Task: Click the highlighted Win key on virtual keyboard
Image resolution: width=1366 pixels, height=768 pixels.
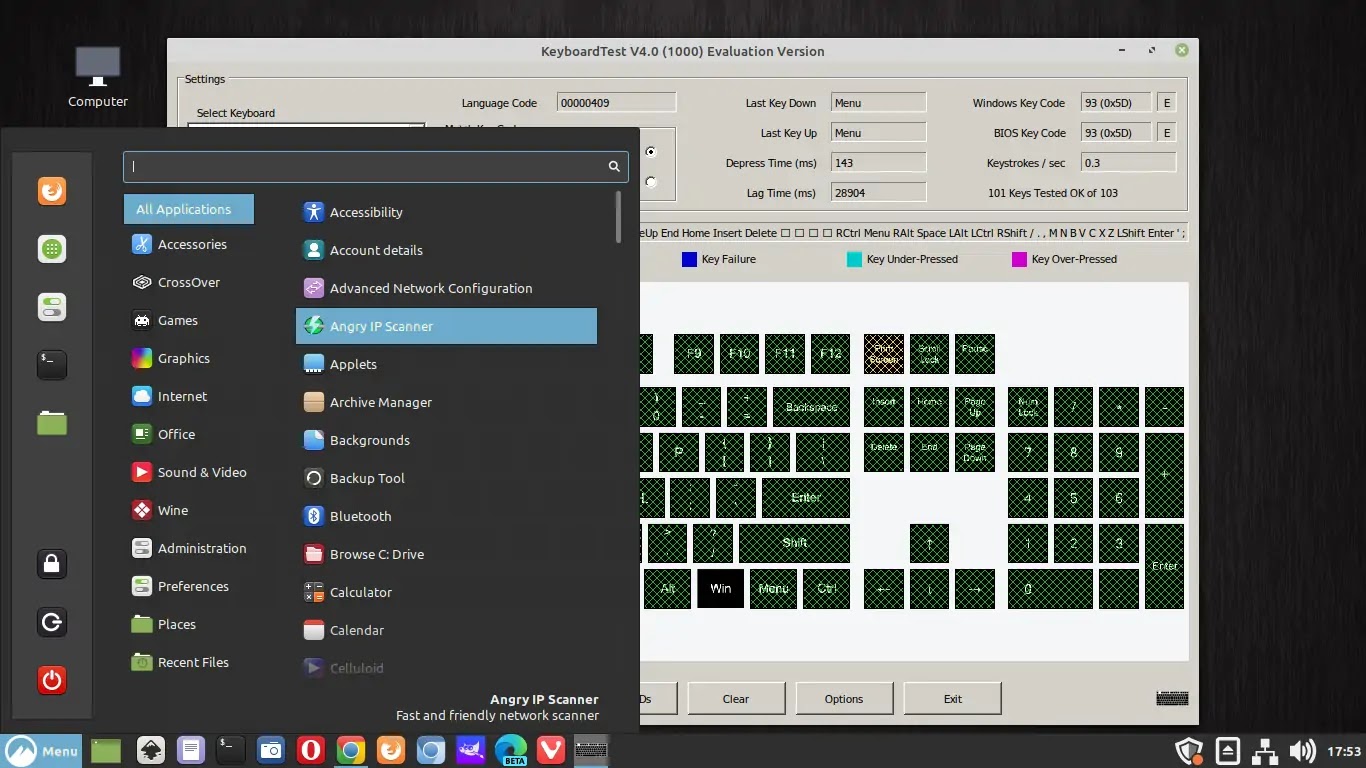Action: (721, 588)
